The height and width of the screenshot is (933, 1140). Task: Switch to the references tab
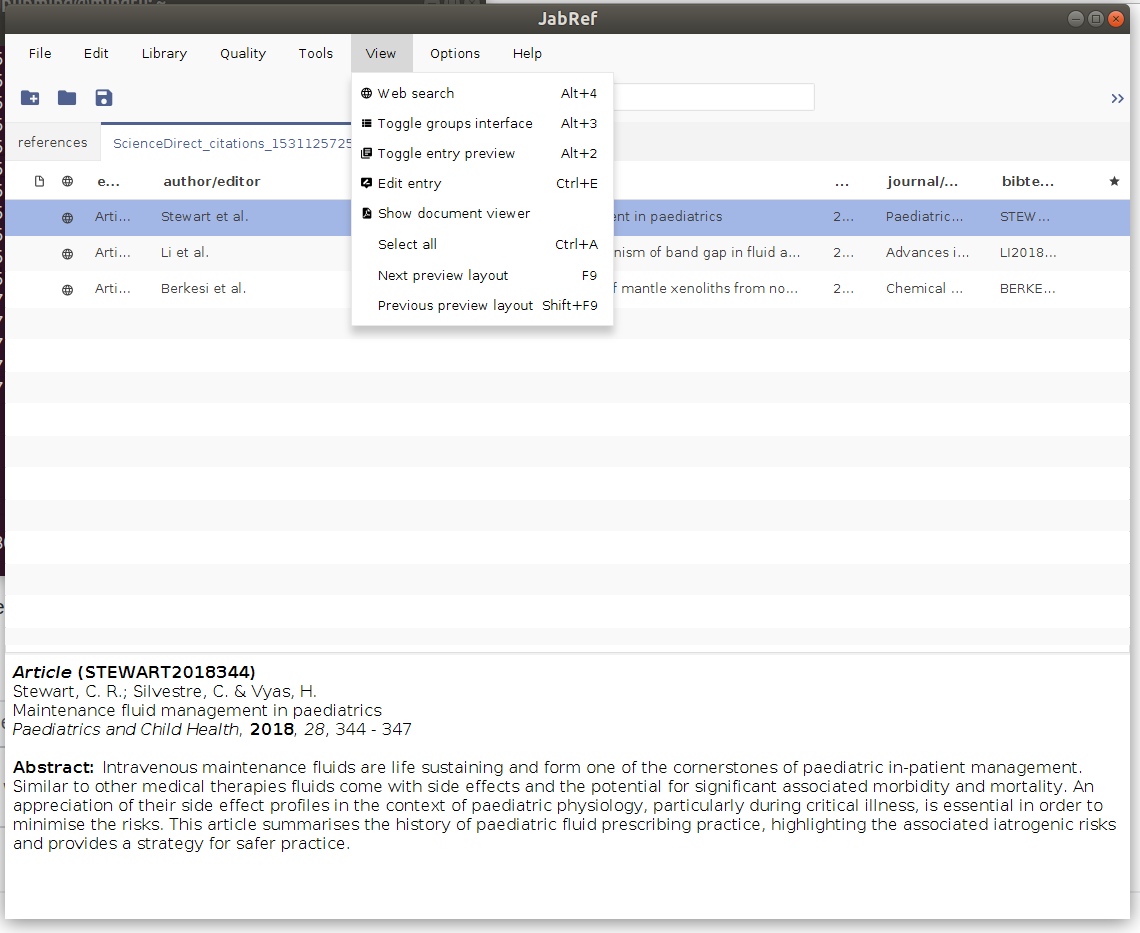(52, 143)
